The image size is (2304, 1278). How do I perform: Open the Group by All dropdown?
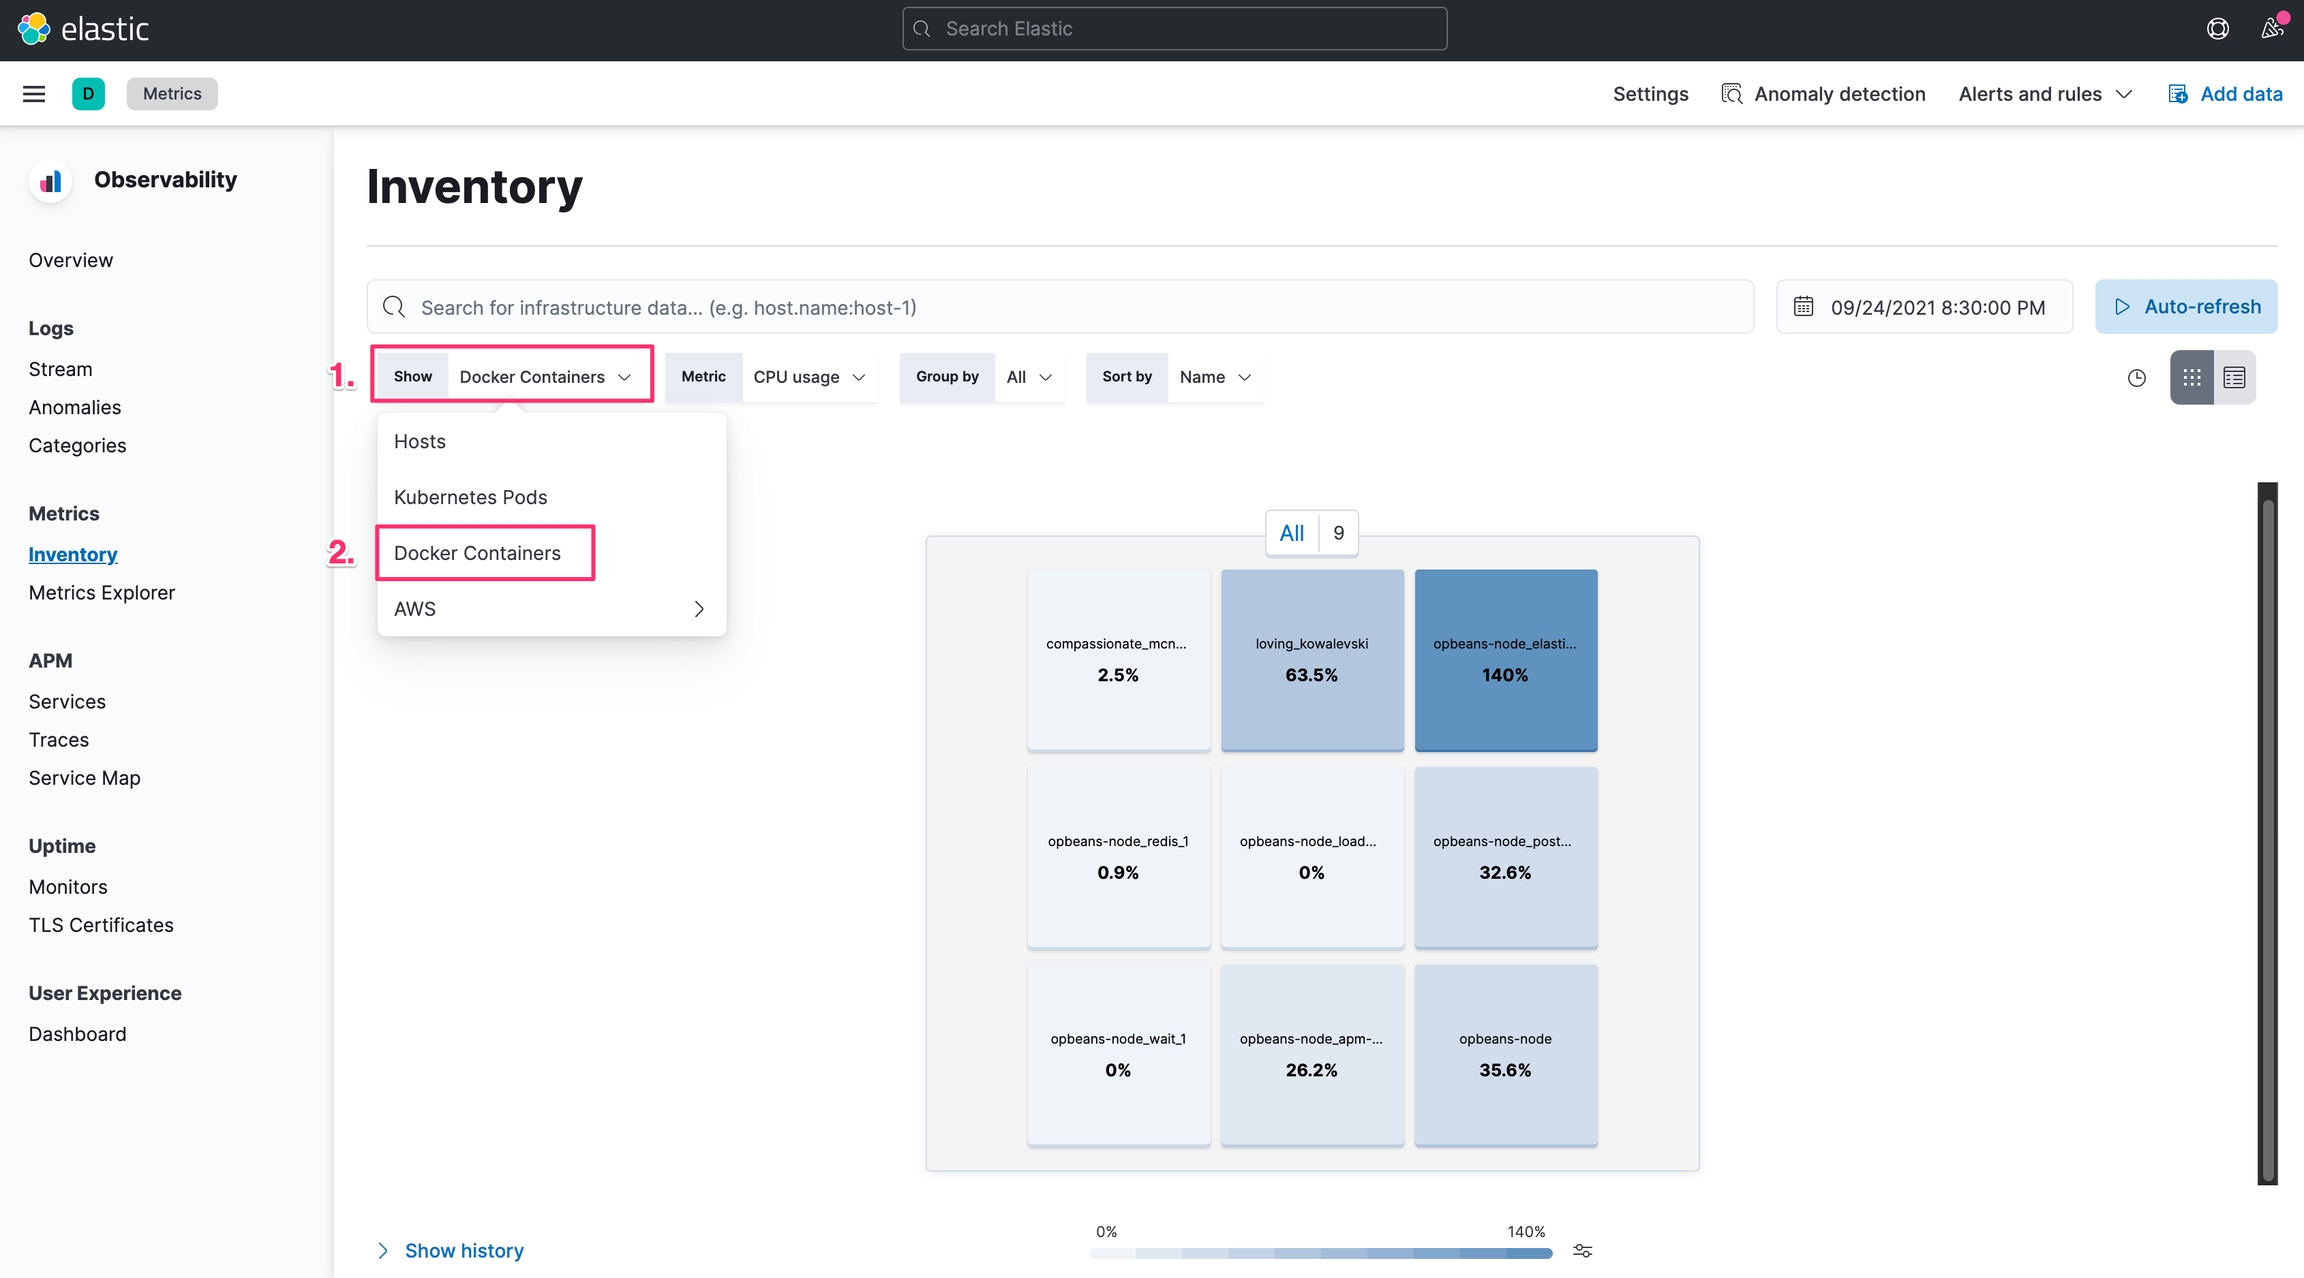1028,377
